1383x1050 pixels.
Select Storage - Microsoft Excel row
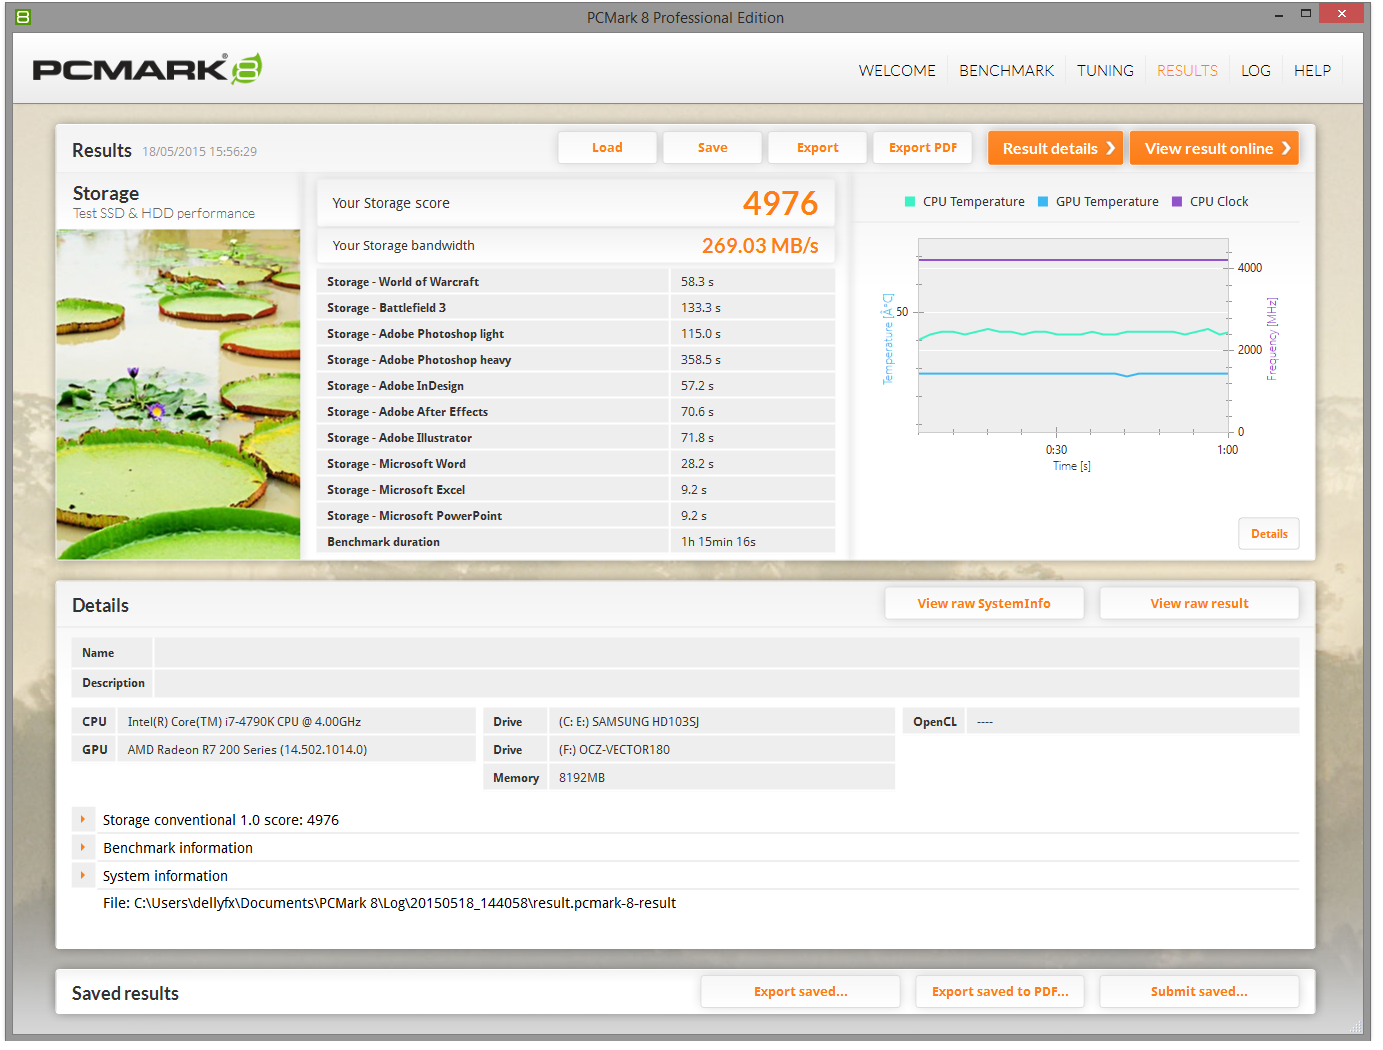point(576,490)
